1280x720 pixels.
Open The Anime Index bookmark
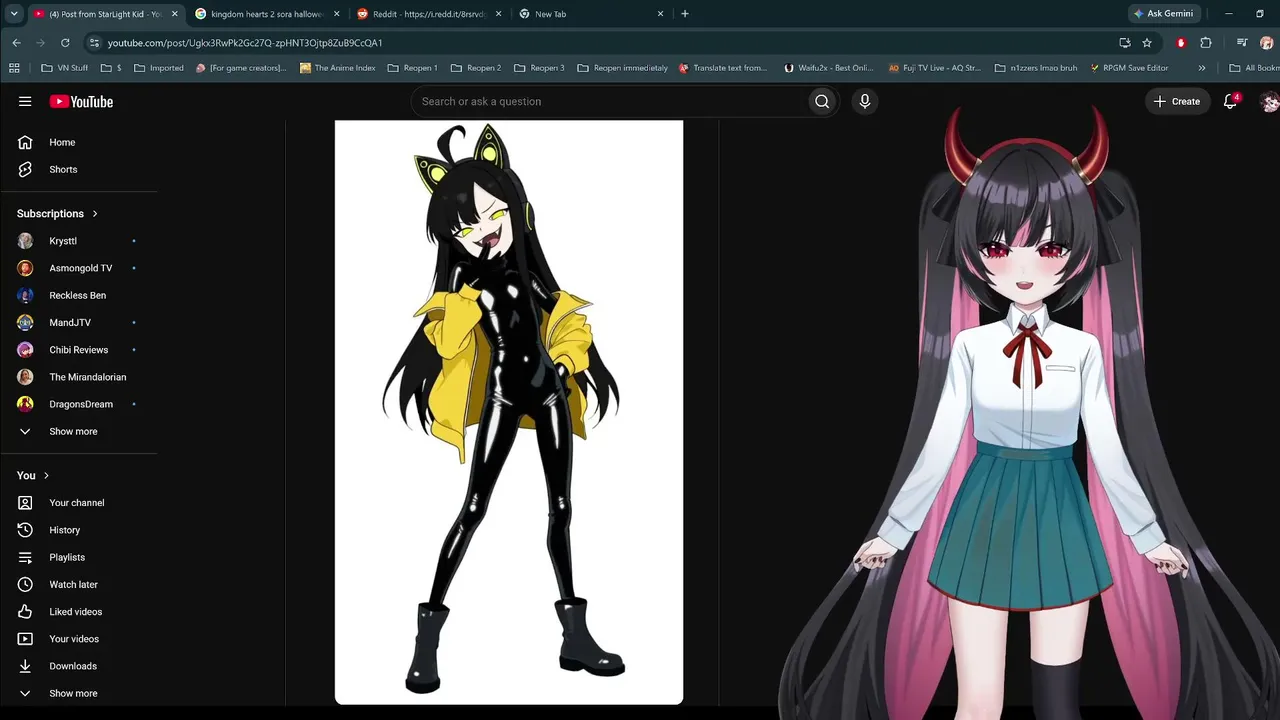point(338,68)
